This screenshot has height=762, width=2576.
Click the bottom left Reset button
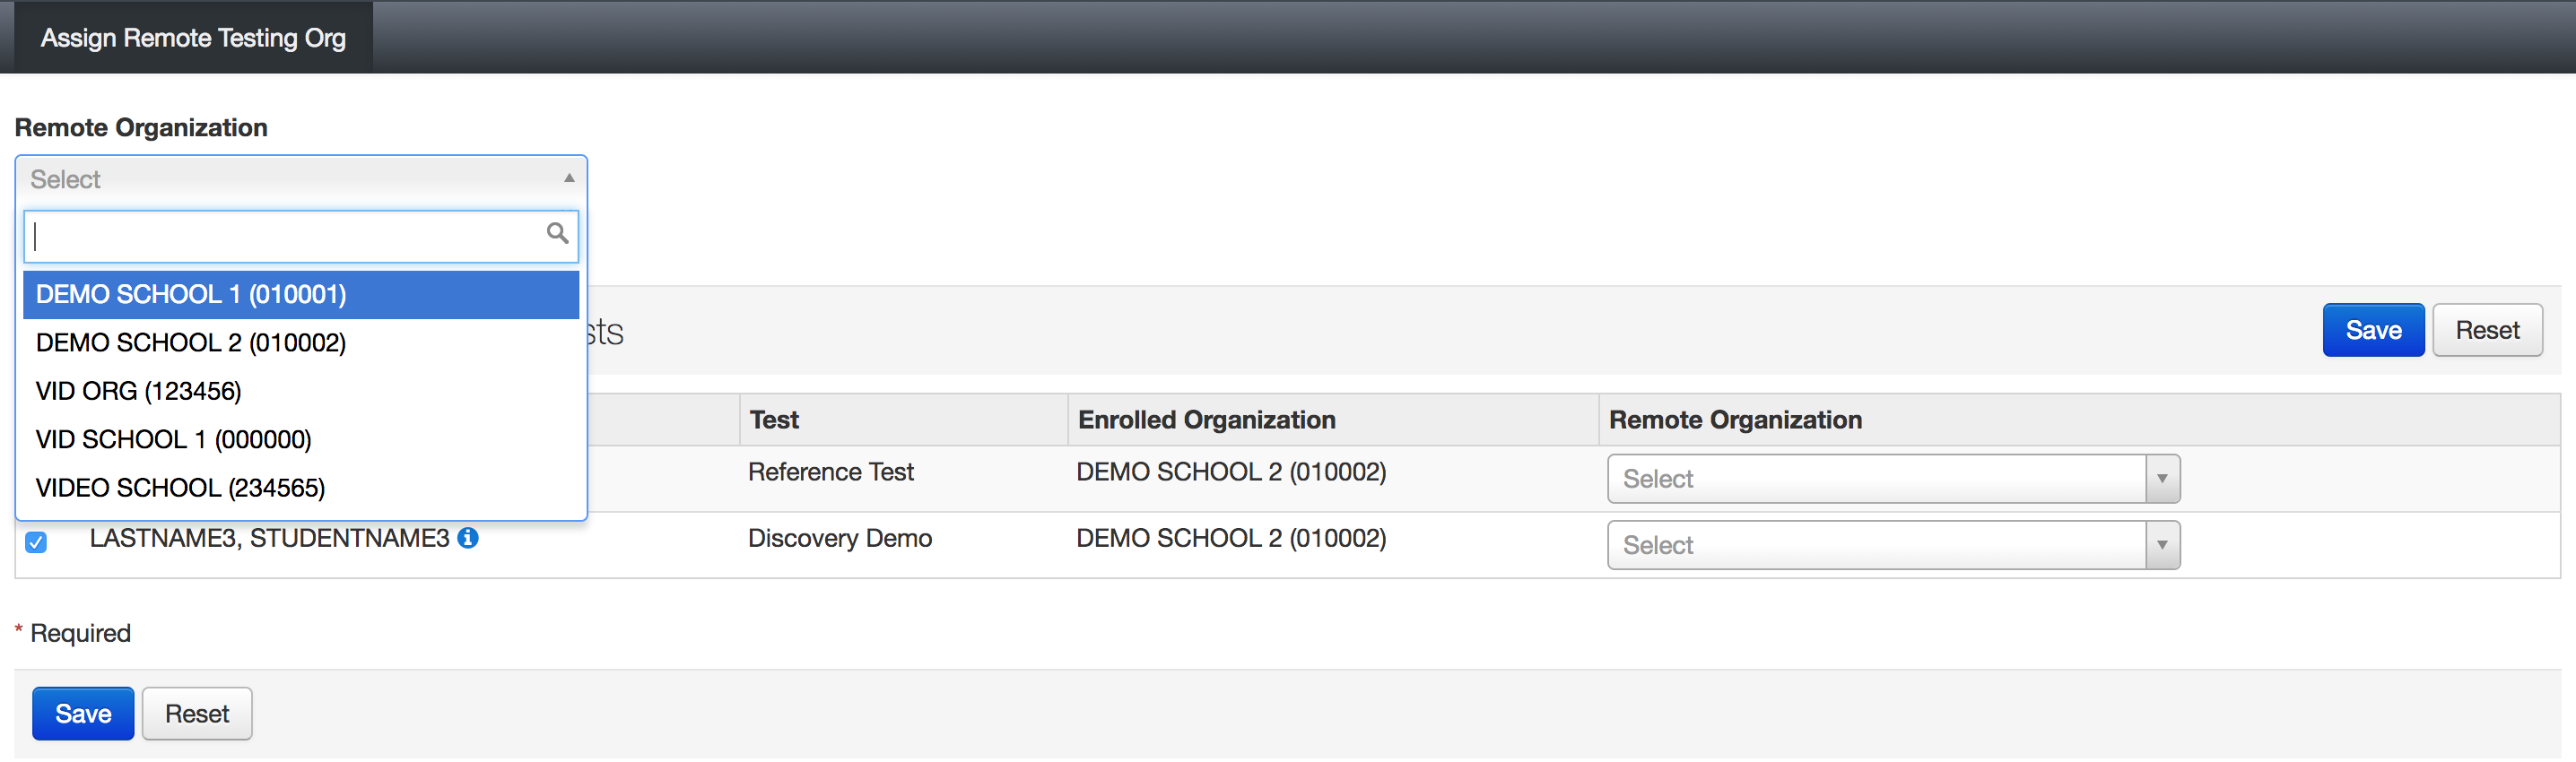(197, 714)
